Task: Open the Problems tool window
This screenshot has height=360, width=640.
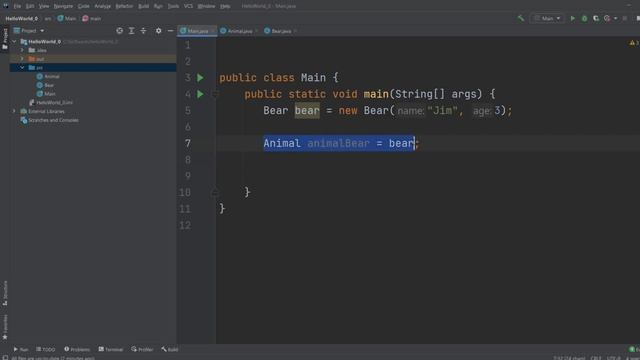Action: [x=77, y=349]
